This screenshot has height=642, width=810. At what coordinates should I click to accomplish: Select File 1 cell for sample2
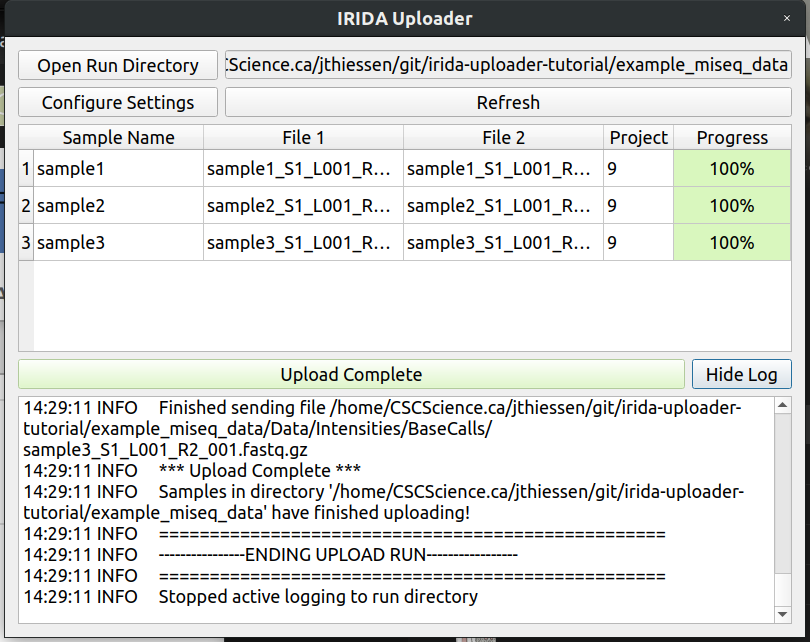coord(303,206)
